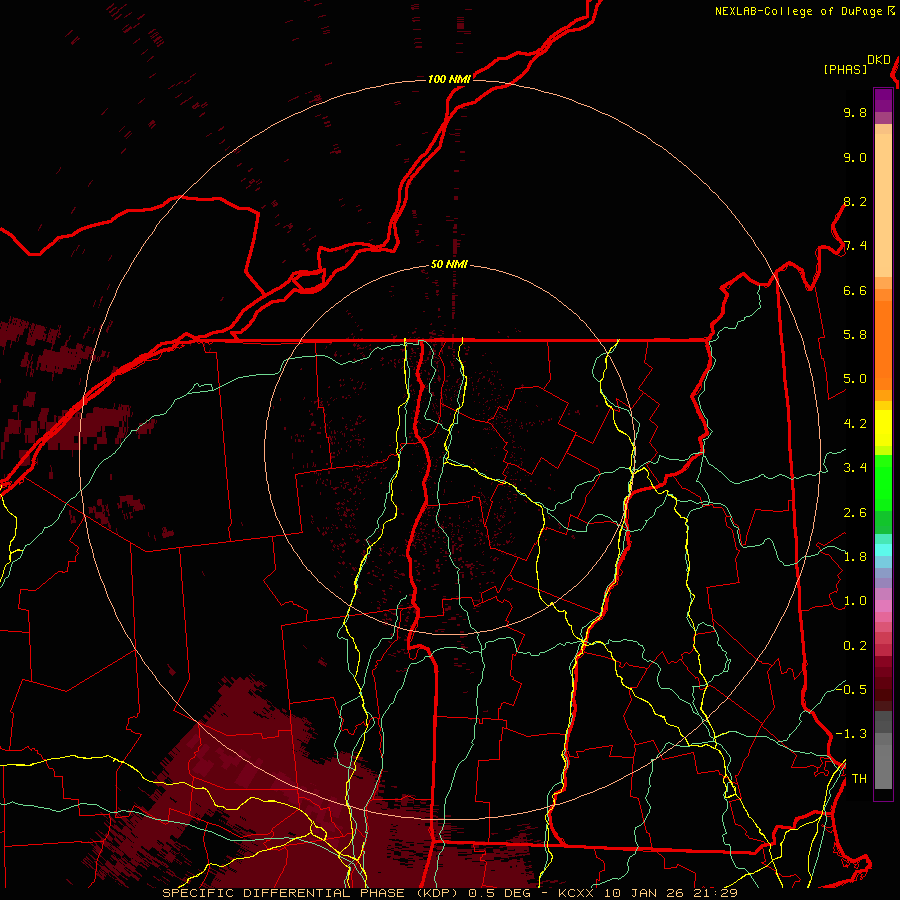This screenshot has width=900, height=900.
Task: Click the yellow color bar segment
Action: (x=883, y=428)
